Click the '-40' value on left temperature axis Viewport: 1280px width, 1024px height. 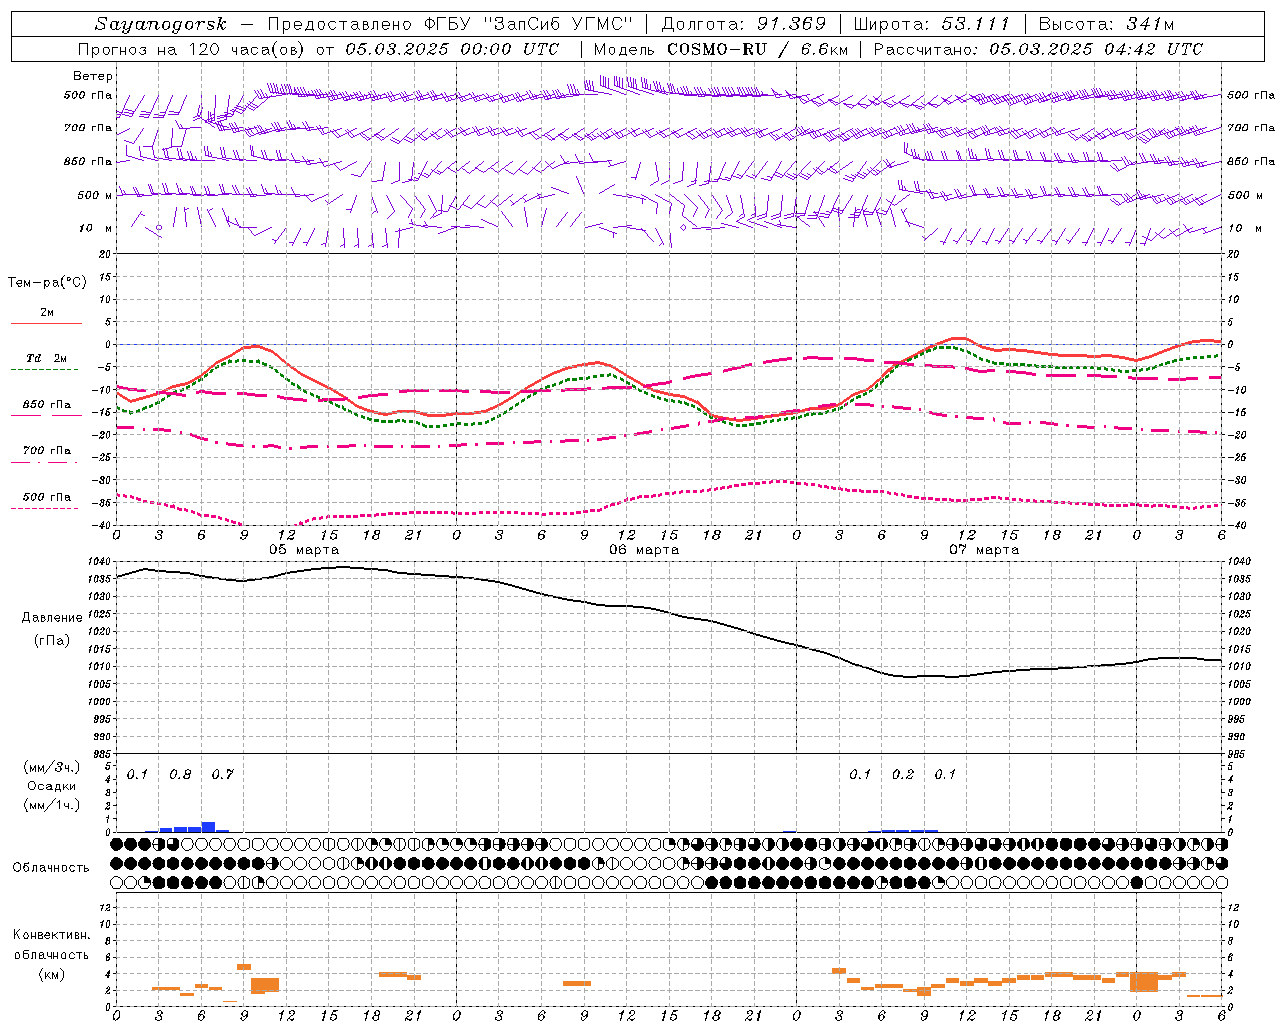[x=102, y=524]
